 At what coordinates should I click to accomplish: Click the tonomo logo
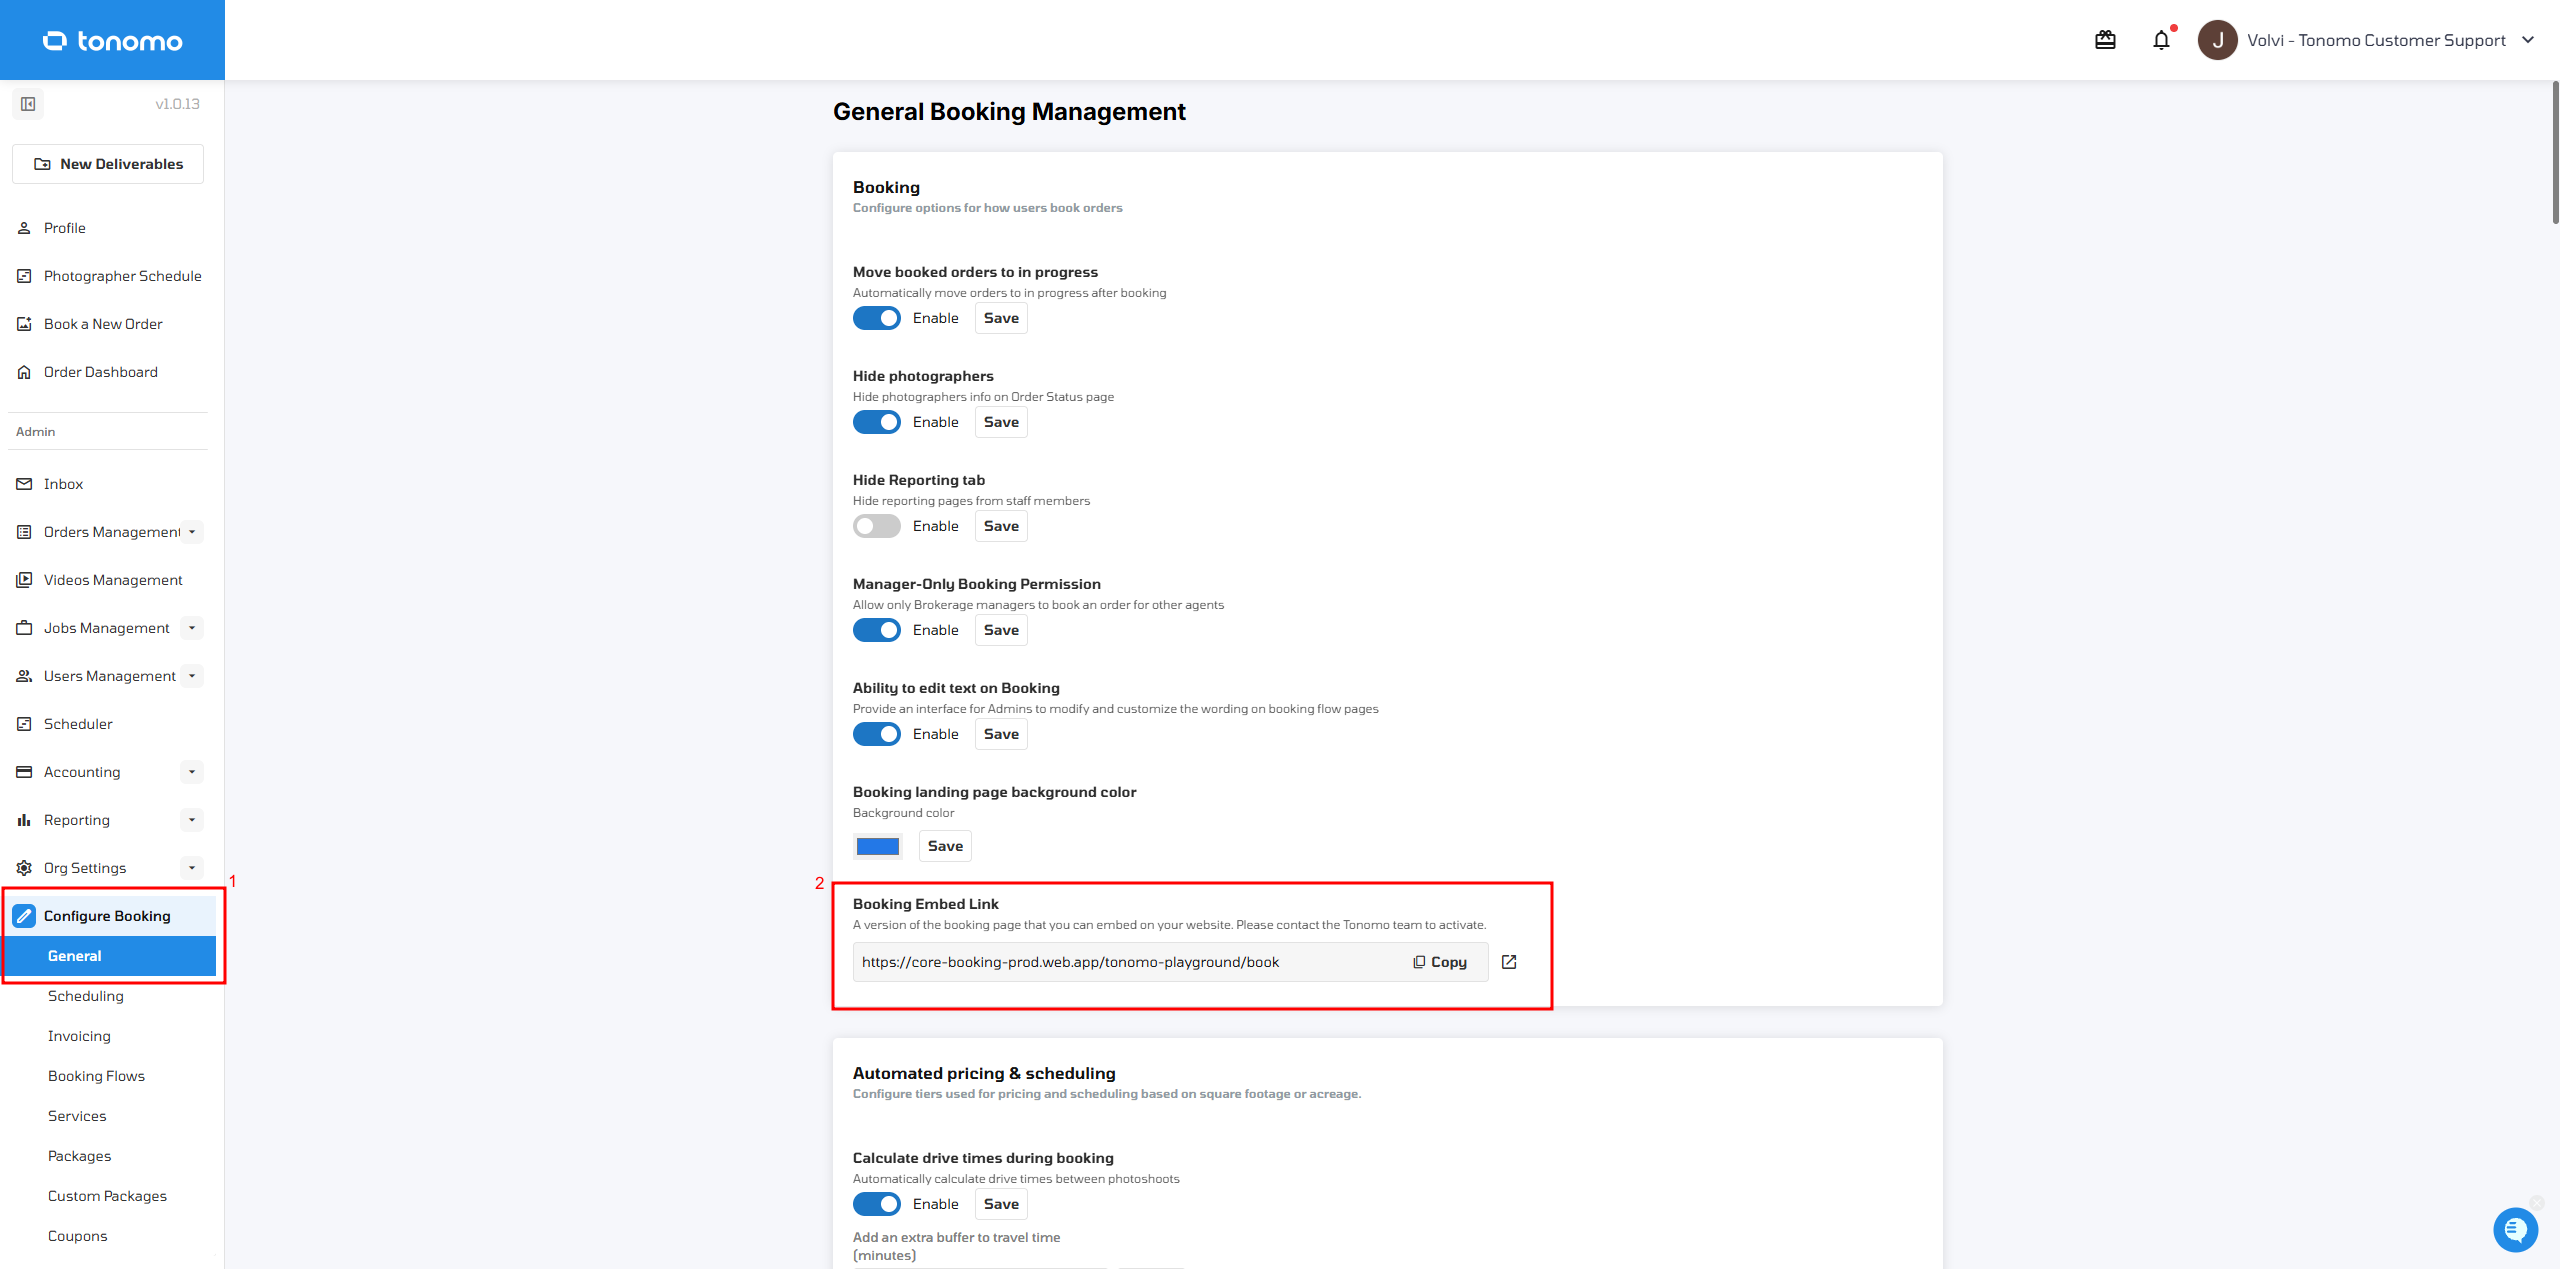pos(112,41)
